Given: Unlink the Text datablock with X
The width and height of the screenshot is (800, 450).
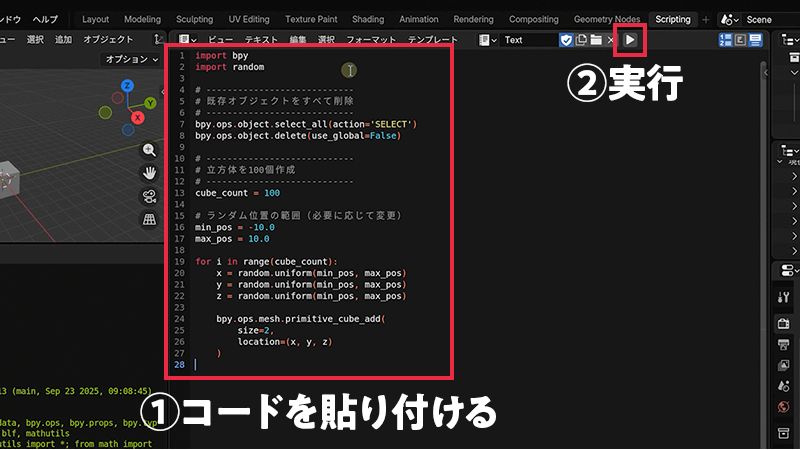Looking at the screenshot, I should [610, 40].
